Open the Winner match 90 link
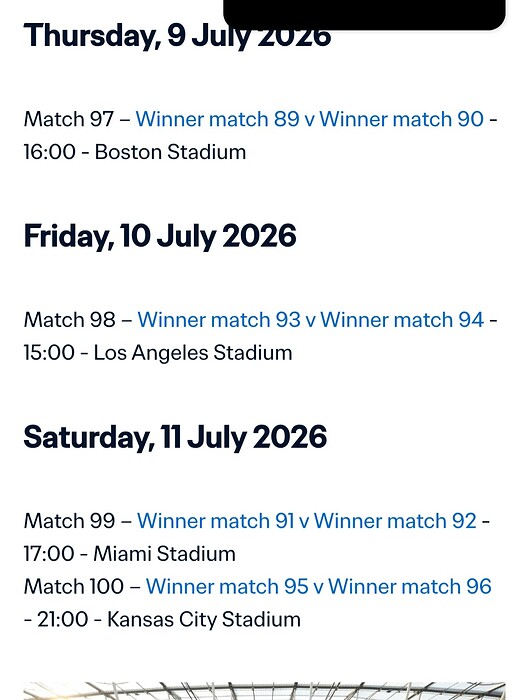This screenshot has width=528, height=700. pos(402,119)
